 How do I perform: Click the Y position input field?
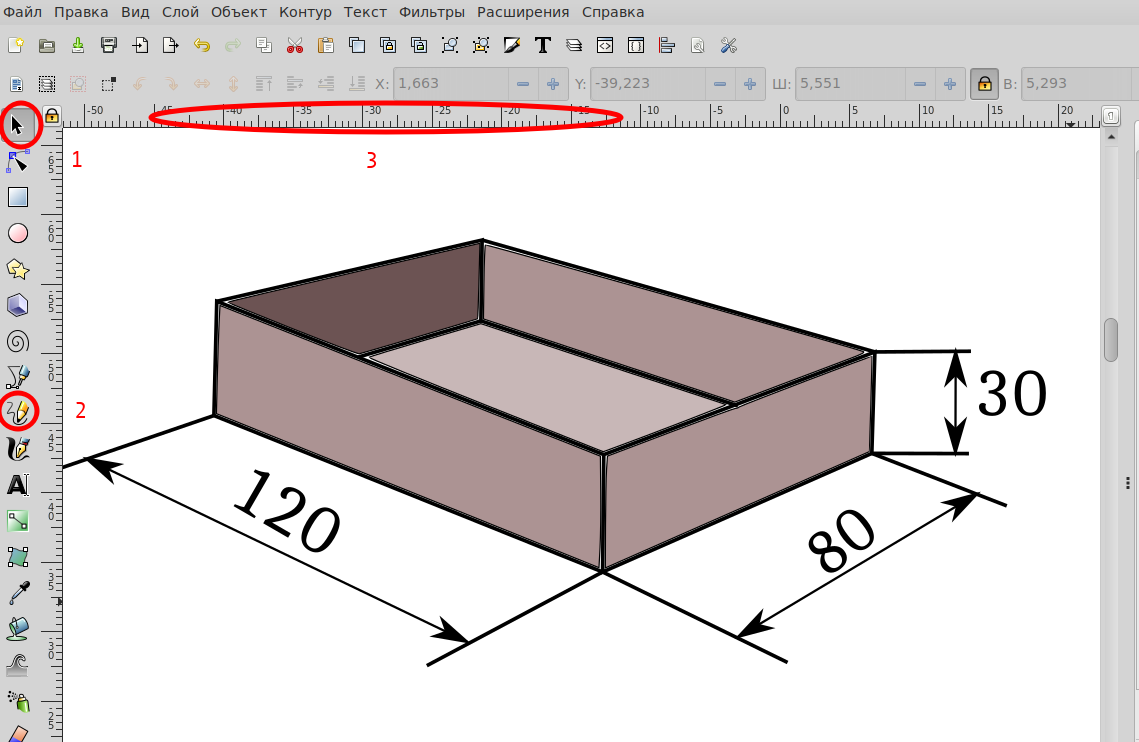click(x=648, y=84)
